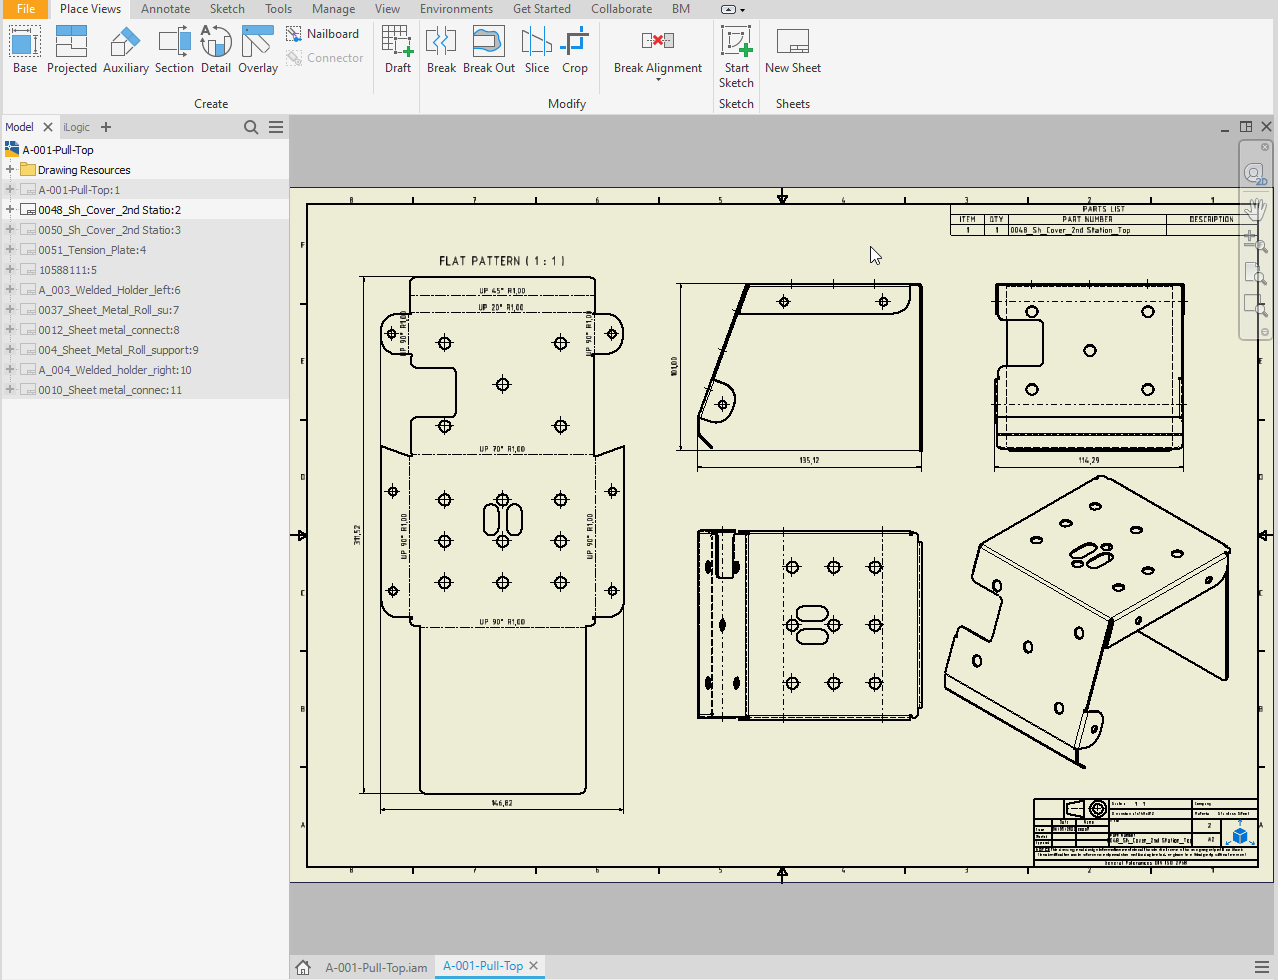
Task: Select the 0051_Tension_Plate:4 sheet
Action: (x=92, y=250)
